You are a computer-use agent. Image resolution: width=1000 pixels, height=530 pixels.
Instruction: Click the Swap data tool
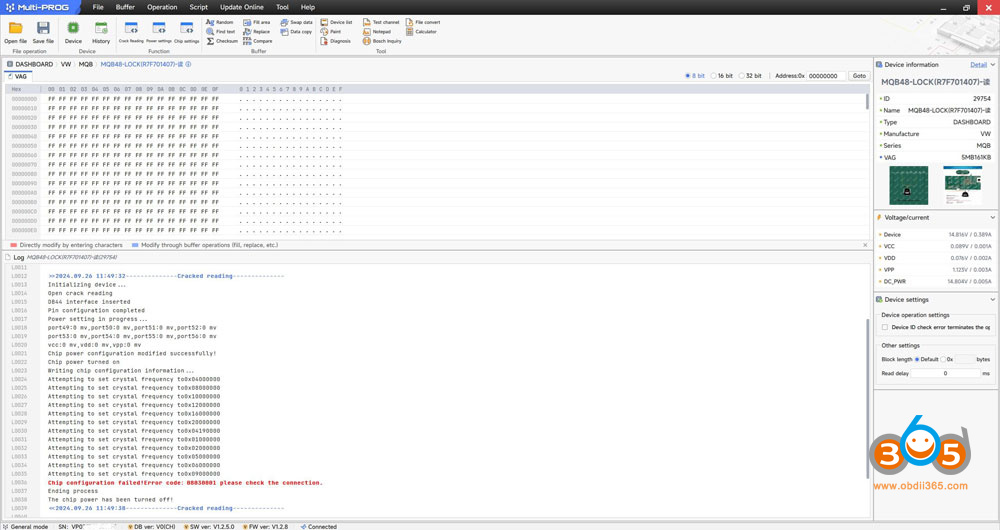[x=297, y=22]
